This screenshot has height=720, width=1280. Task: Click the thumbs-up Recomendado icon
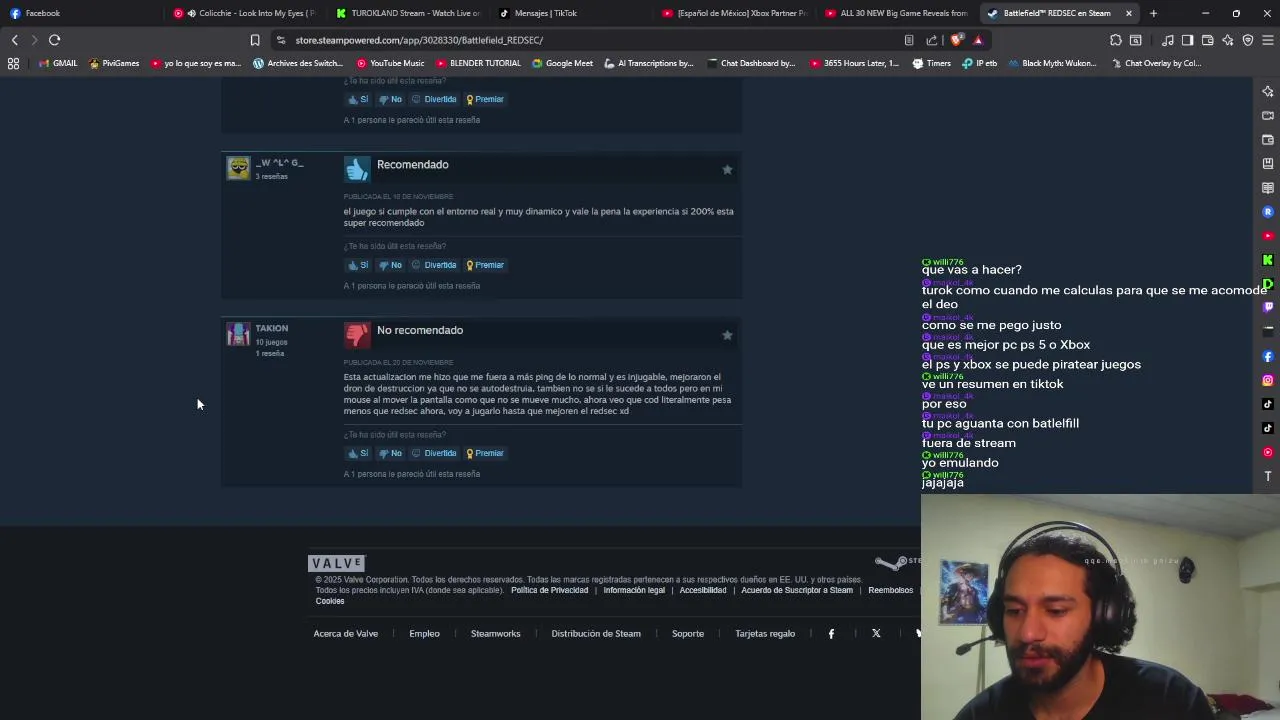tap(357, 169)
